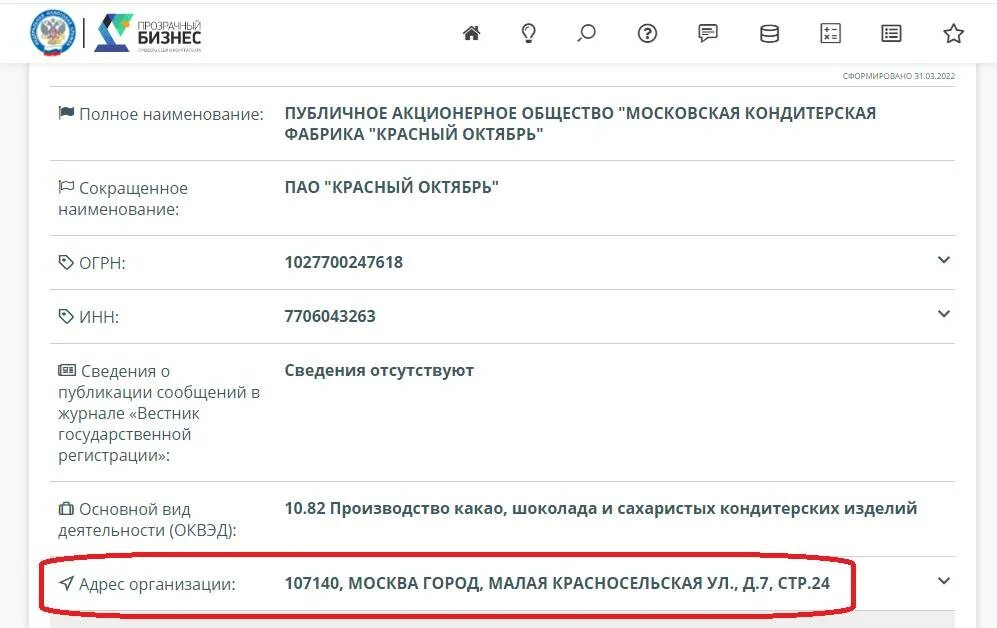Image resolution: width=997 pixels, height=628 pixels.
Task: Click the flag icon beside Сокращенное наименование
Action: (66, 187)
